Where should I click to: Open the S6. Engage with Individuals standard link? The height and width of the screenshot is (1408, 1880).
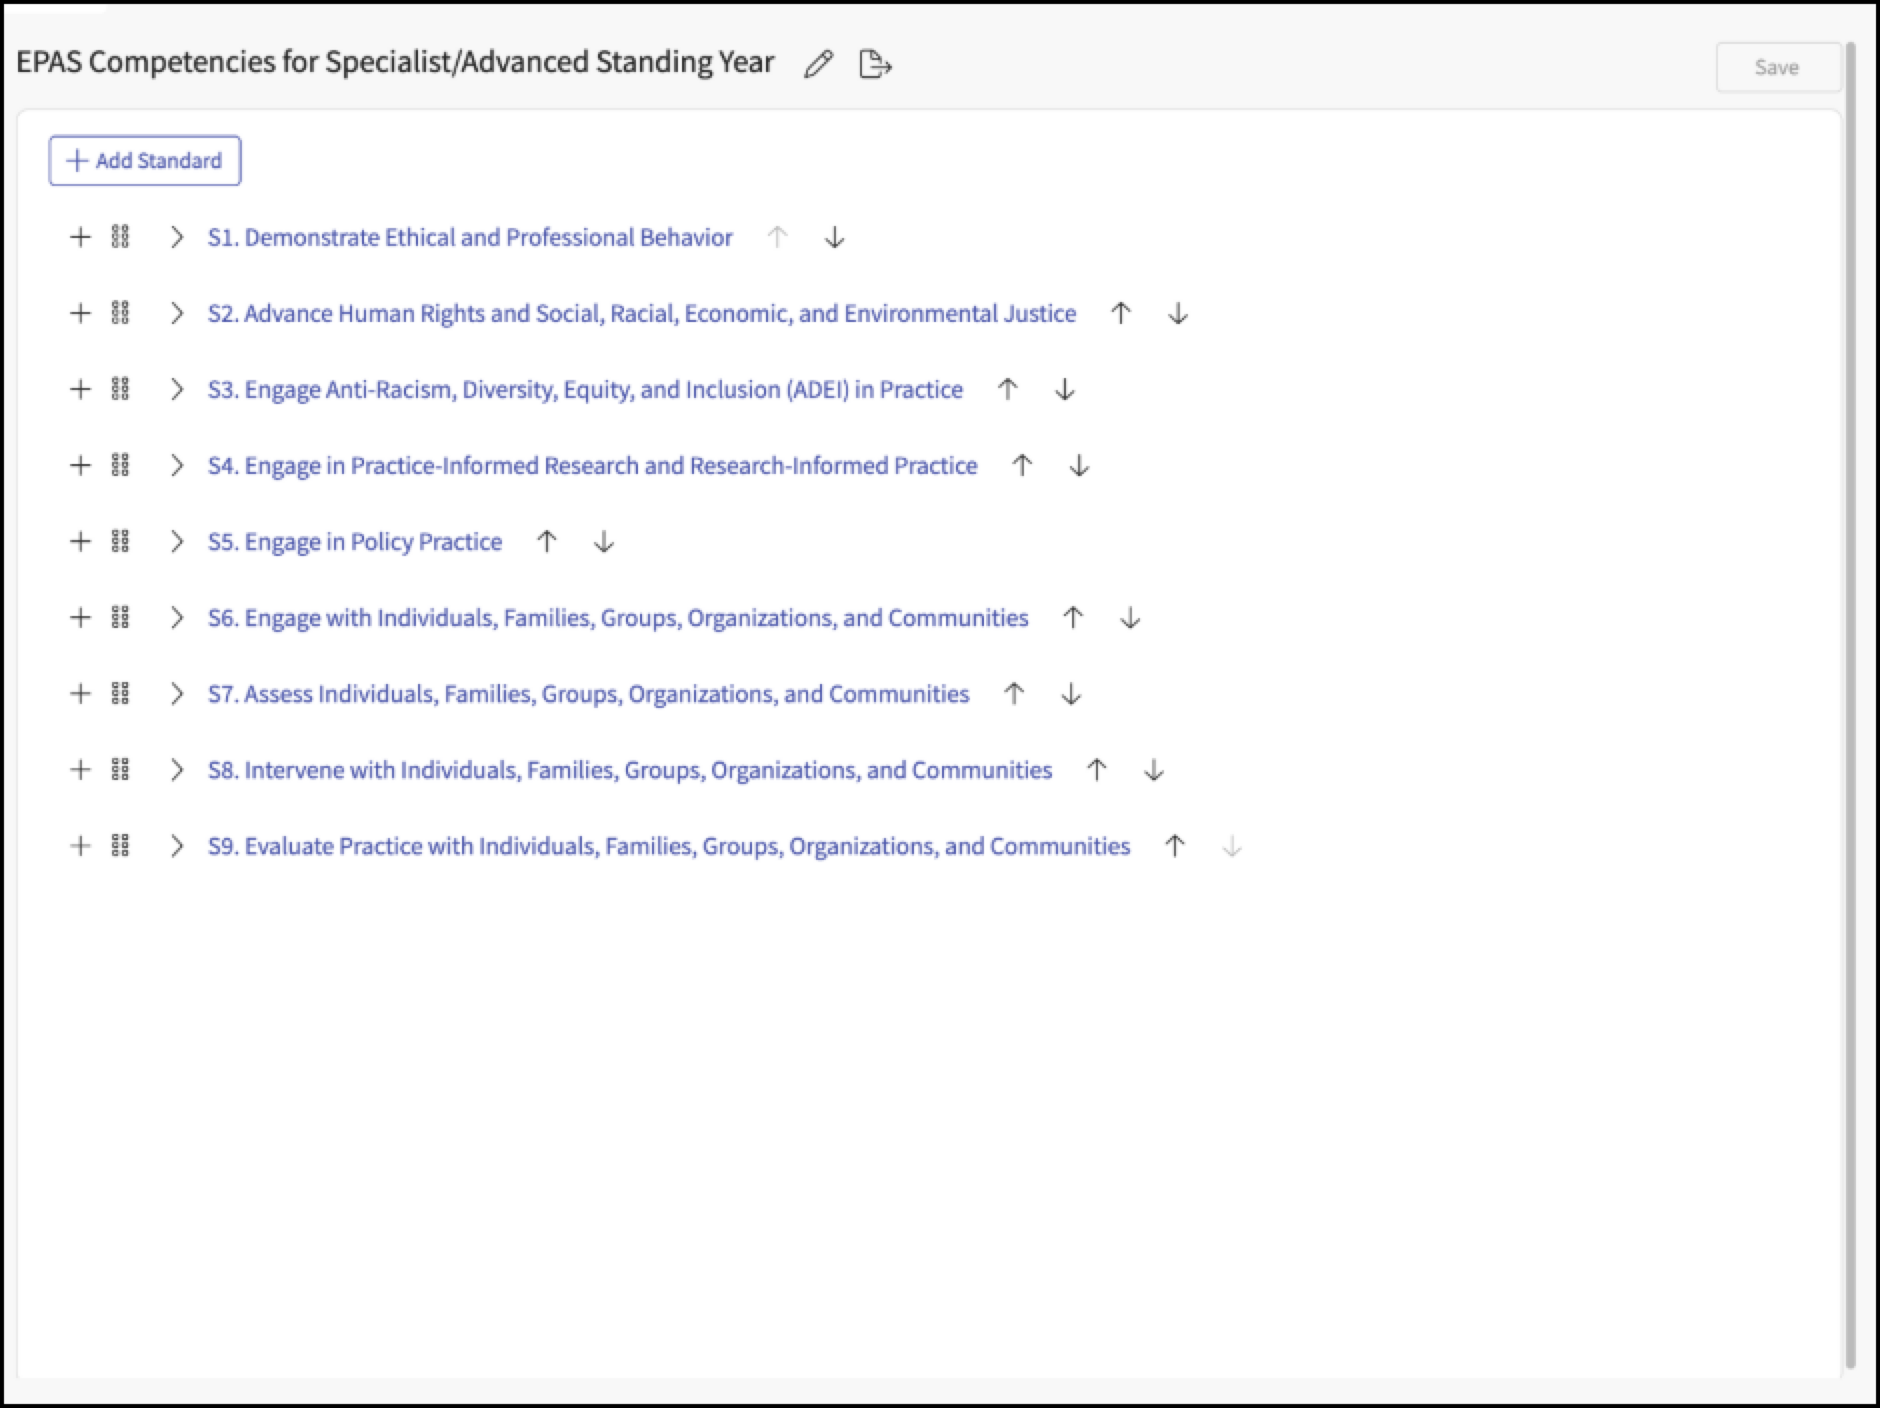coord(618,617)
